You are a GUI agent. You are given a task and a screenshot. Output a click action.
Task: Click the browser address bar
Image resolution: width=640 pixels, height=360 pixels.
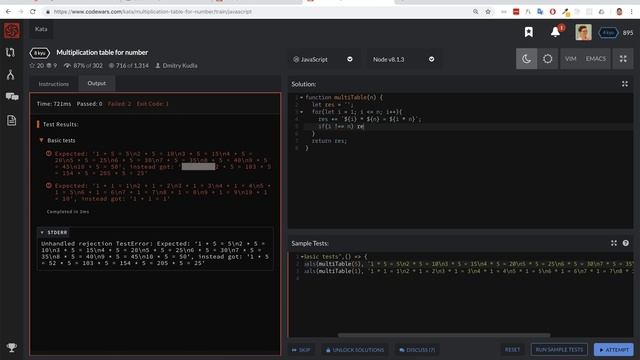click(257, 12)
